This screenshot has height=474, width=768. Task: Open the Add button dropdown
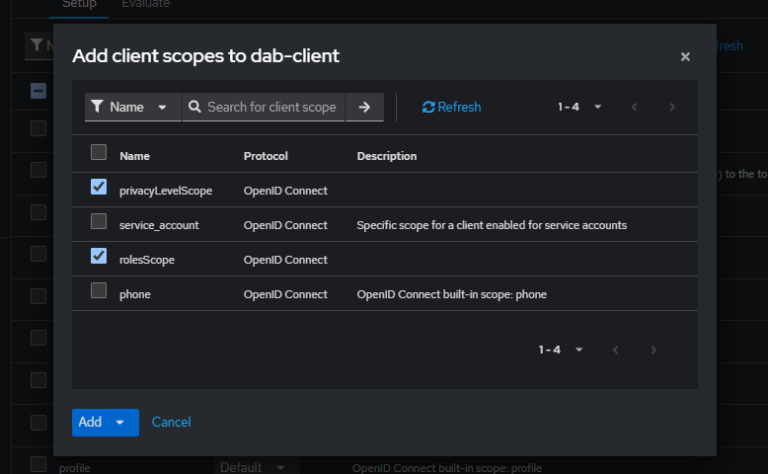coord(121,422)
